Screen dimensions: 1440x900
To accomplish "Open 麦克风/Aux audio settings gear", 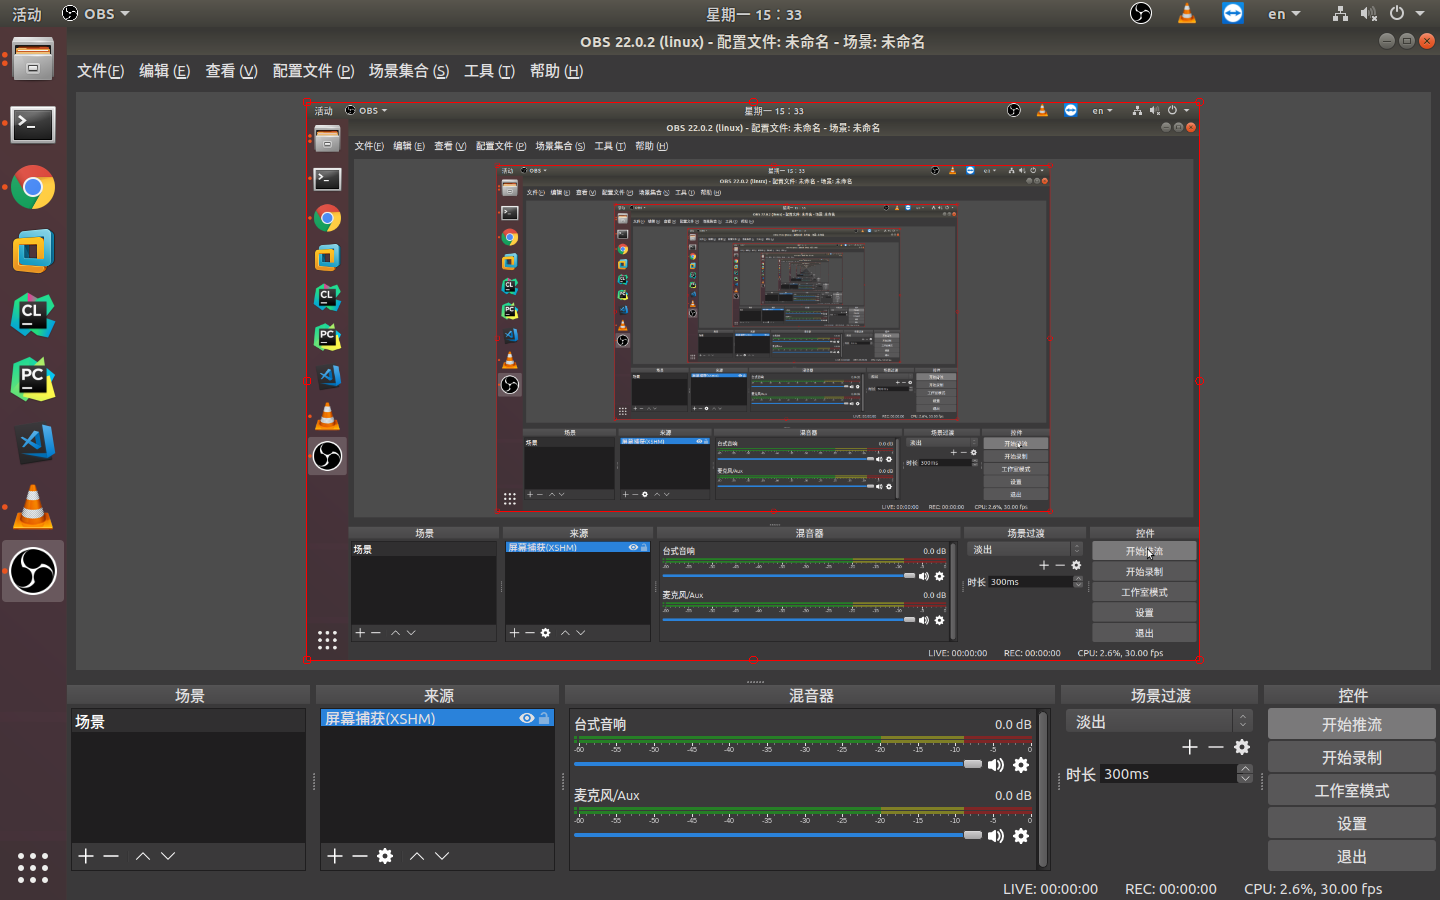I will click(x=1021, y=836).
